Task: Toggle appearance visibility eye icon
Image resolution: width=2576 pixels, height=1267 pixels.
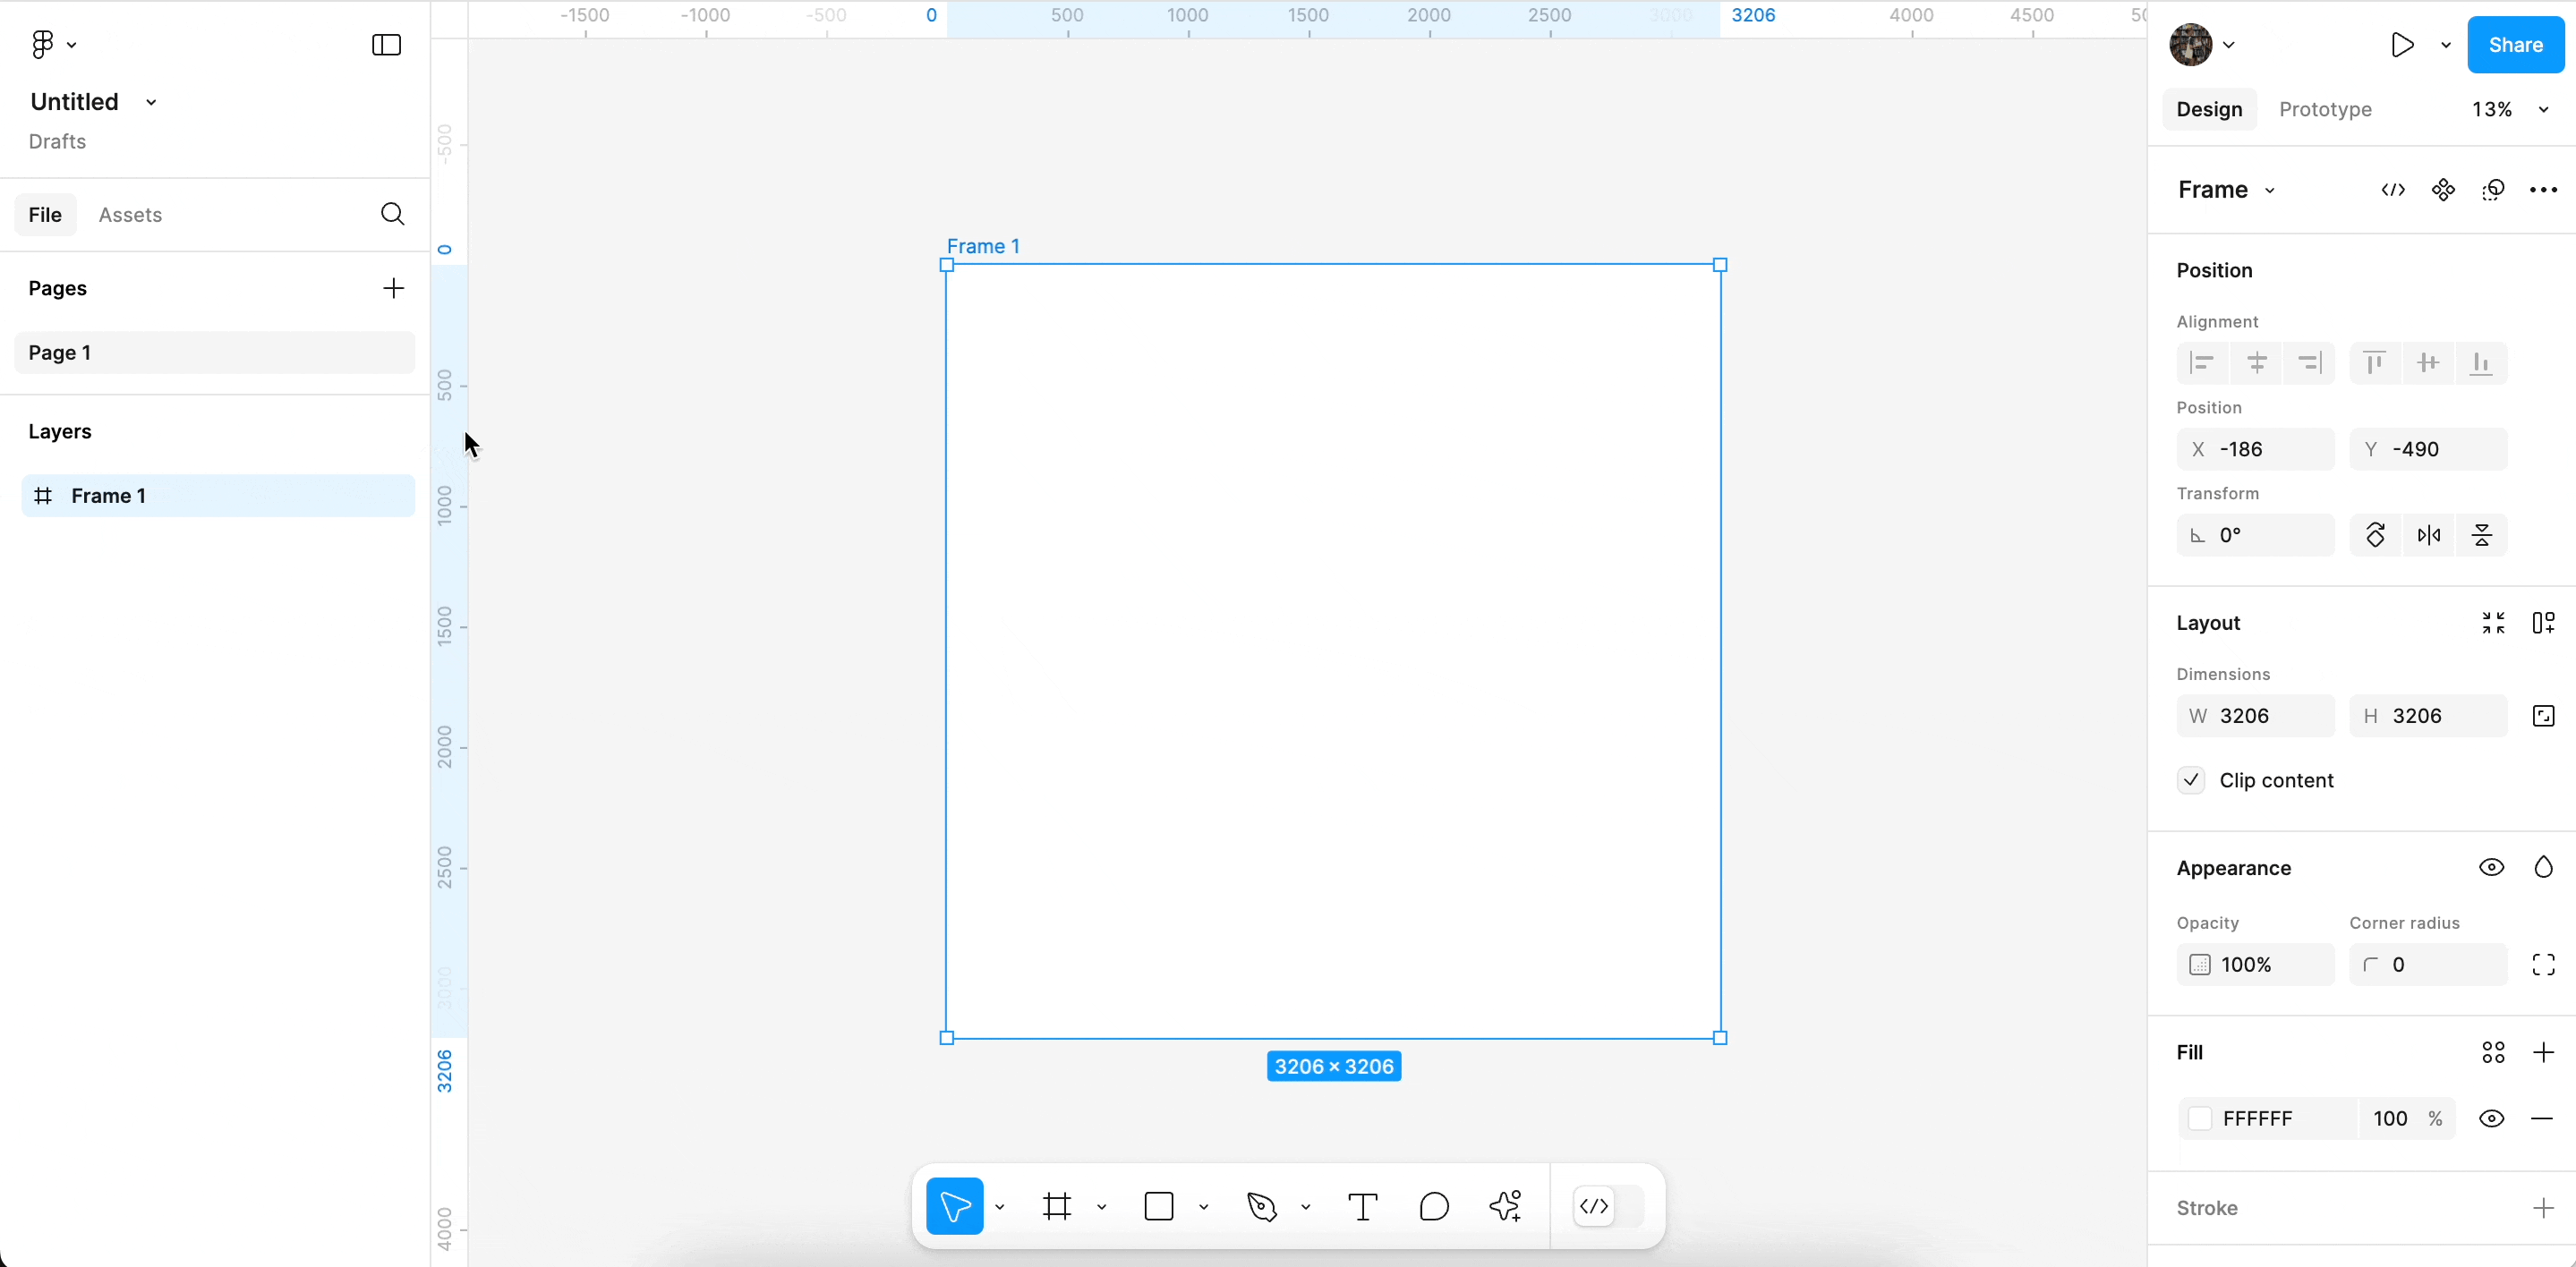Action: [2492, 866]
